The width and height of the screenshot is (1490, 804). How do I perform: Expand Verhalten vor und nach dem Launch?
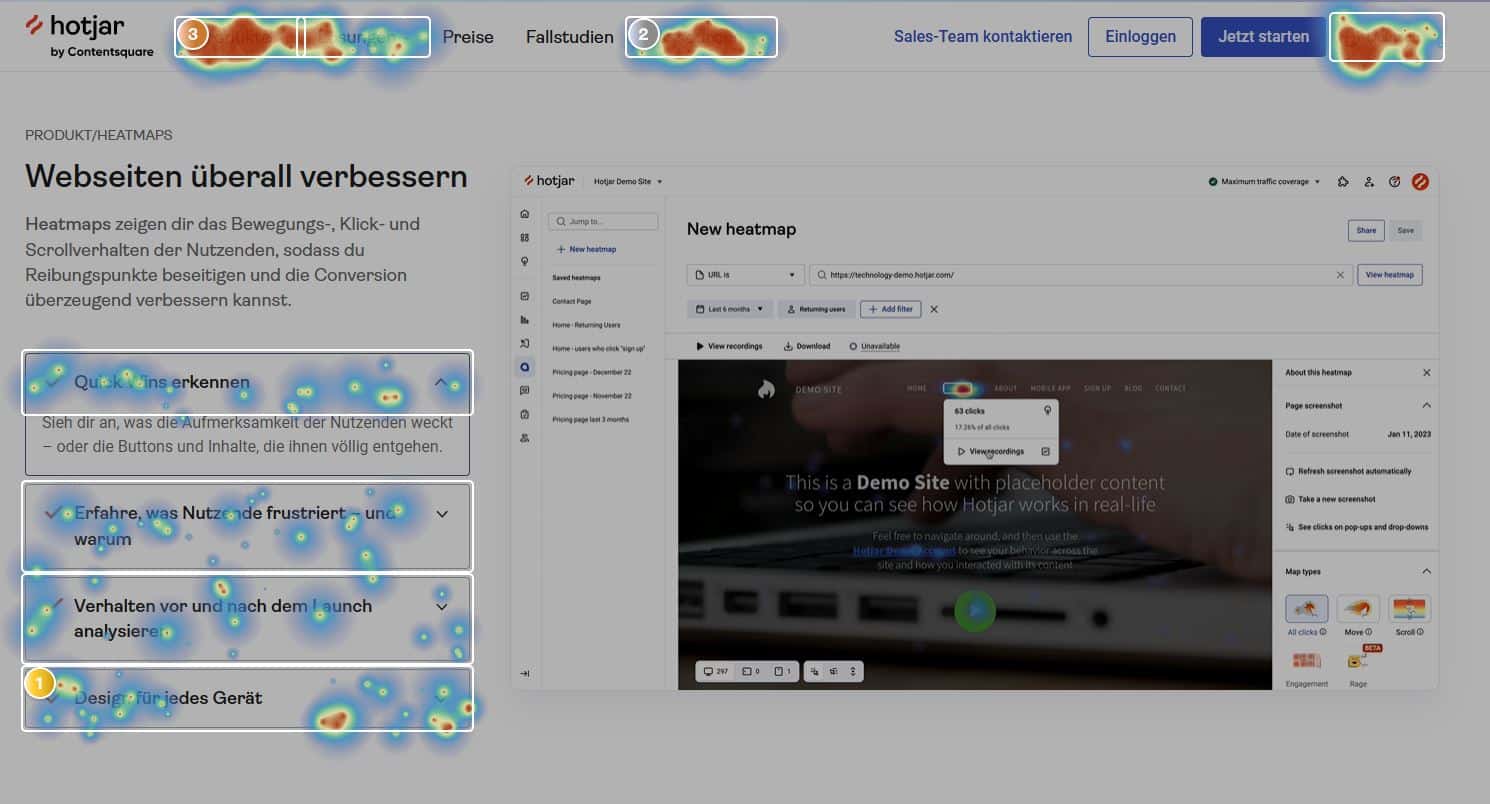coord(247,618)
